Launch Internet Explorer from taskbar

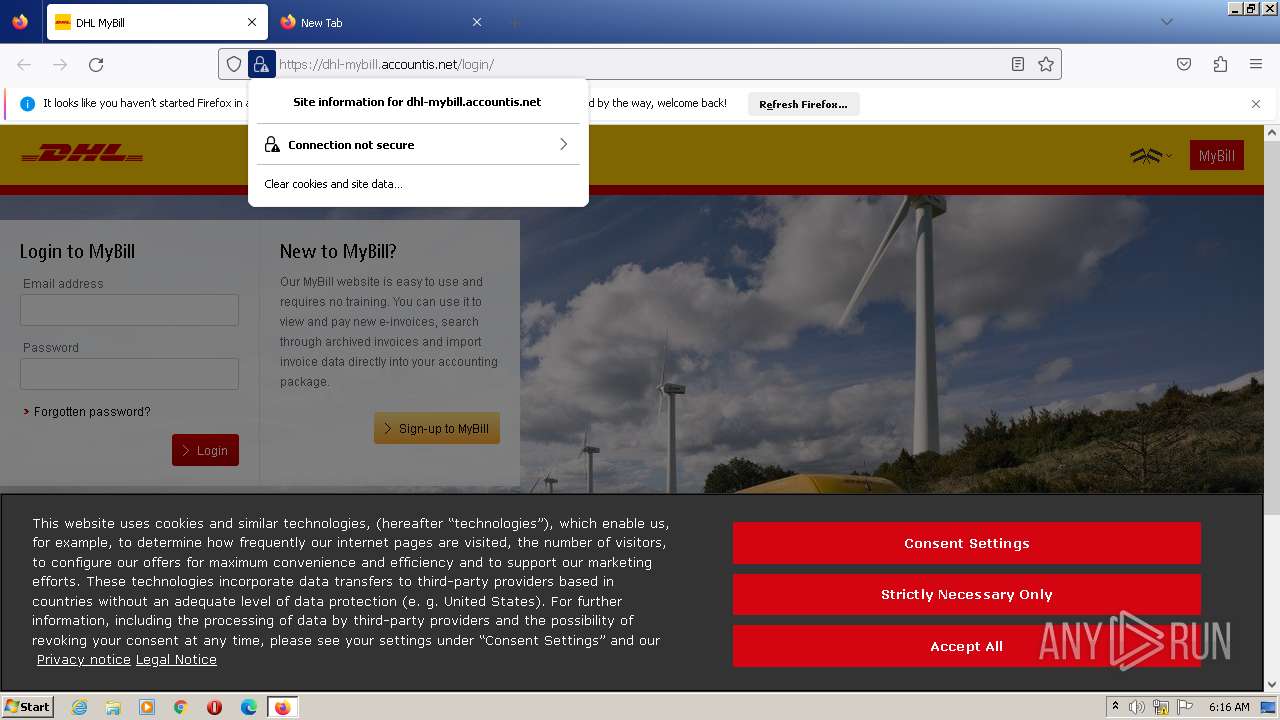[79, 707]
